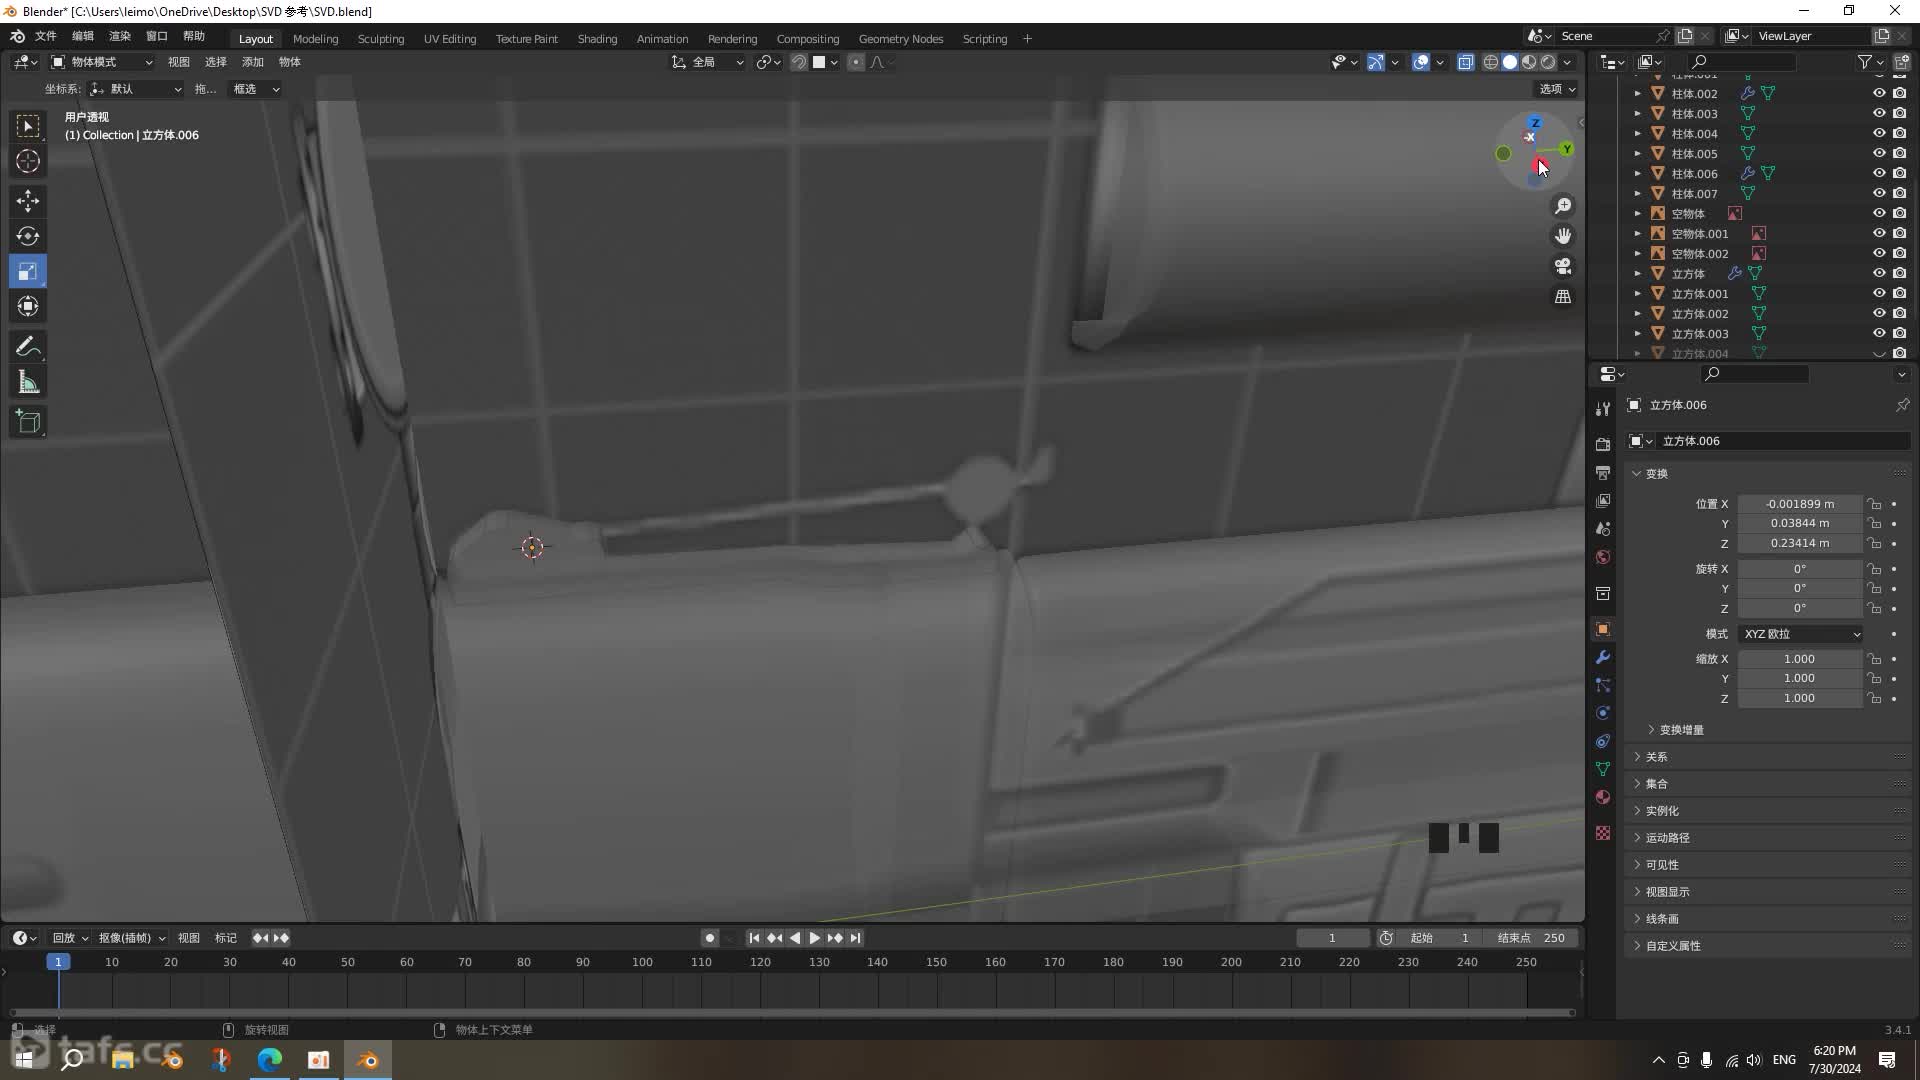Toggle the X-ray display button
Image resolution: width=1920 pixels, height=1080 pixels.
point(1465,62)
